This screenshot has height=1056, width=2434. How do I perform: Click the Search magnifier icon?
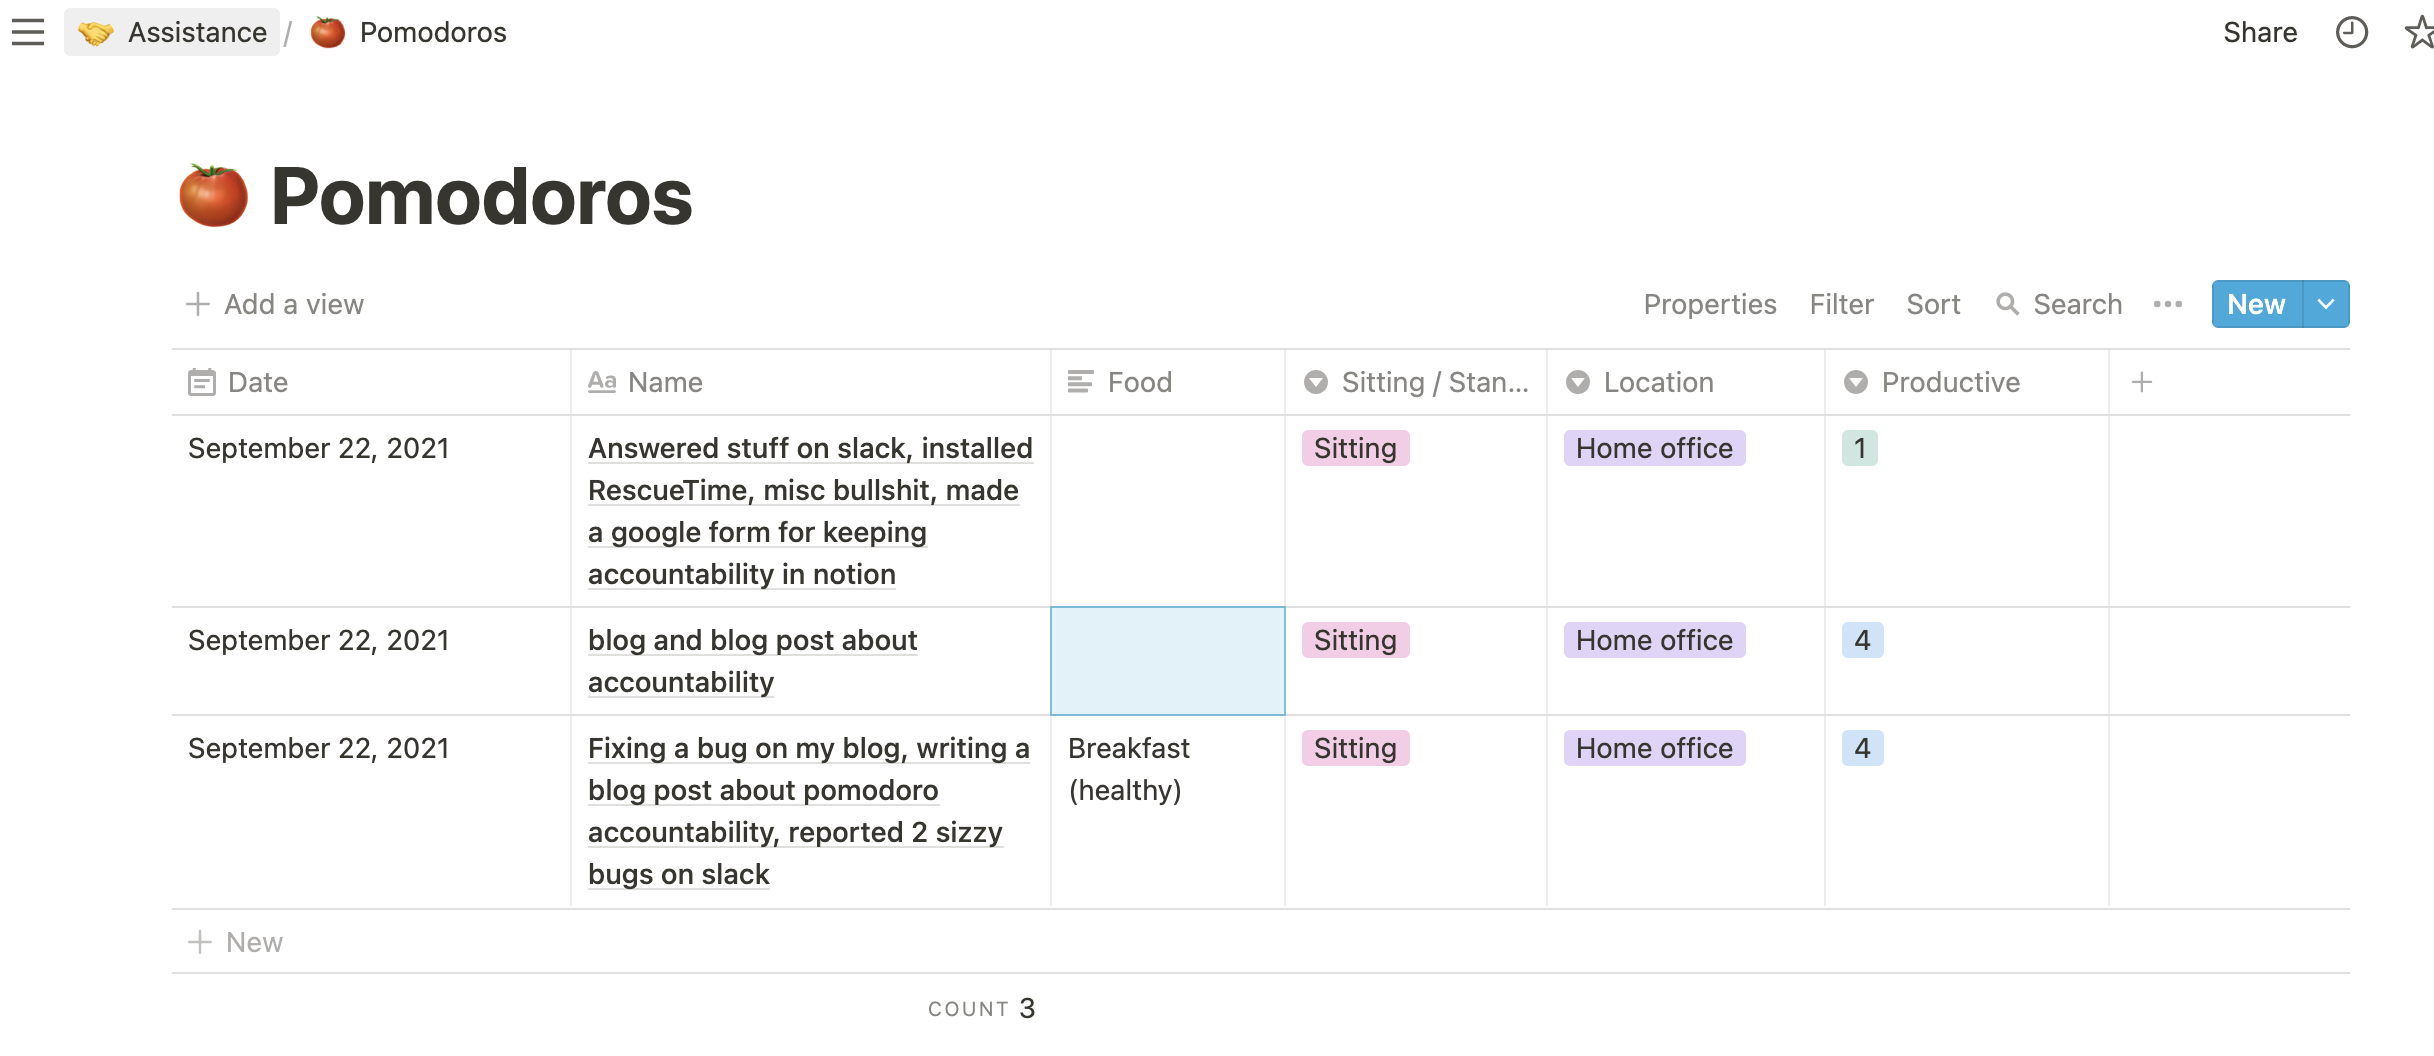[2006, 304]
